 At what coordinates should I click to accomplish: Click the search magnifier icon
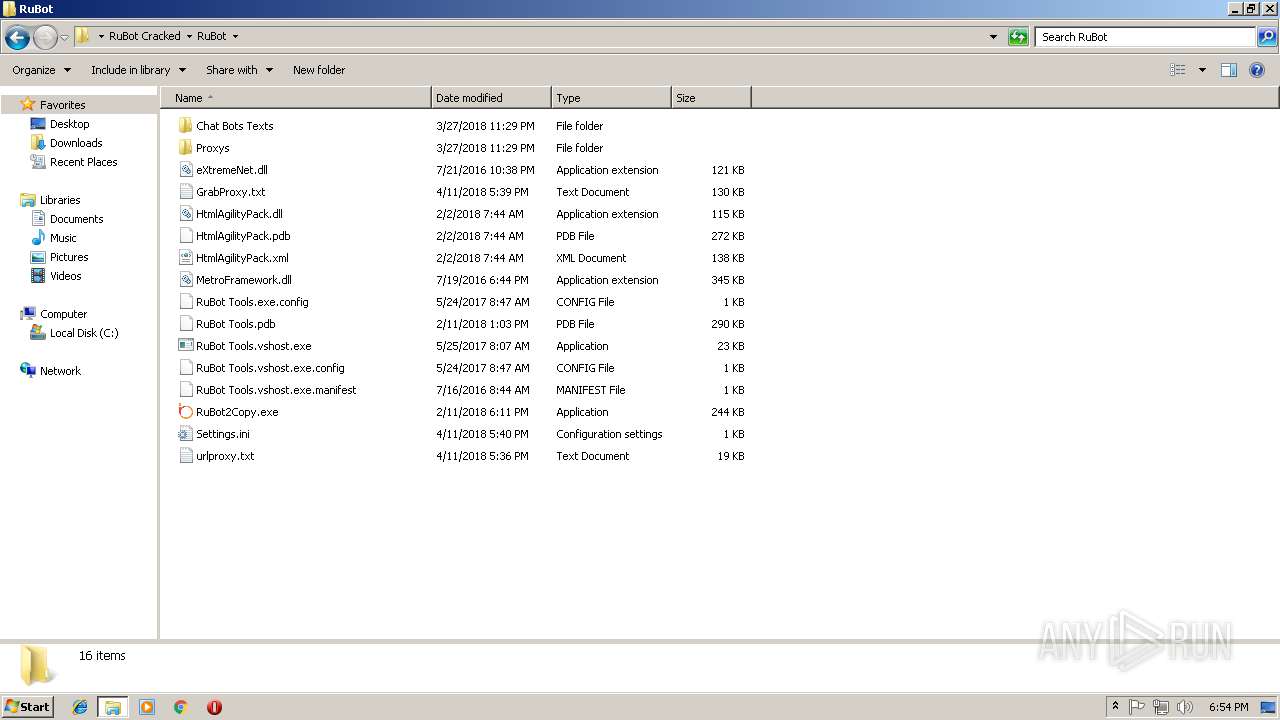point(1267,37)
